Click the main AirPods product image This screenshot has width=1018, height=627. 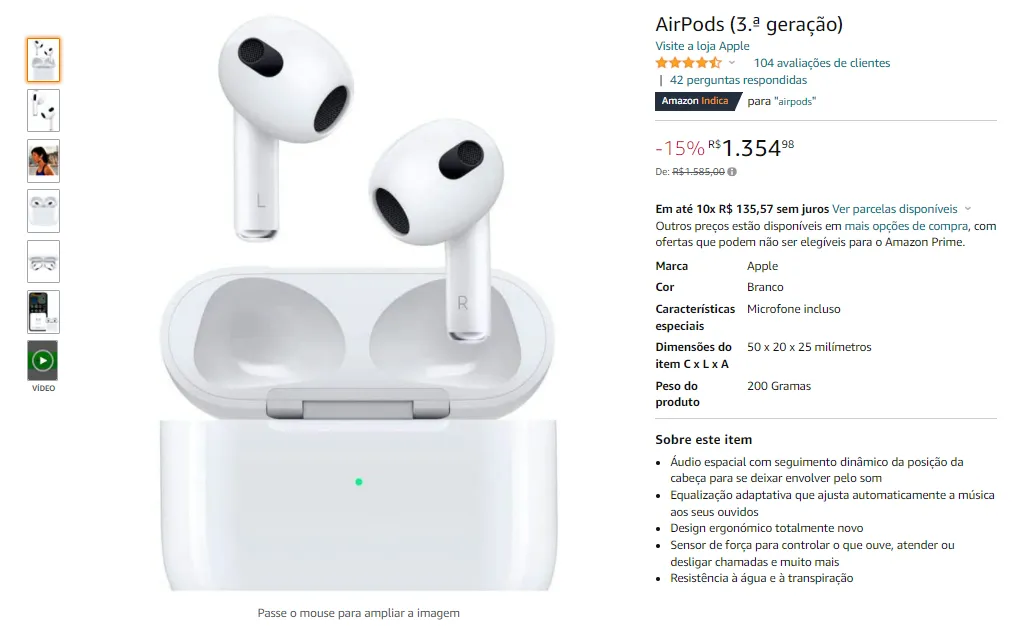pyautogui.click(x=358, y=304)
